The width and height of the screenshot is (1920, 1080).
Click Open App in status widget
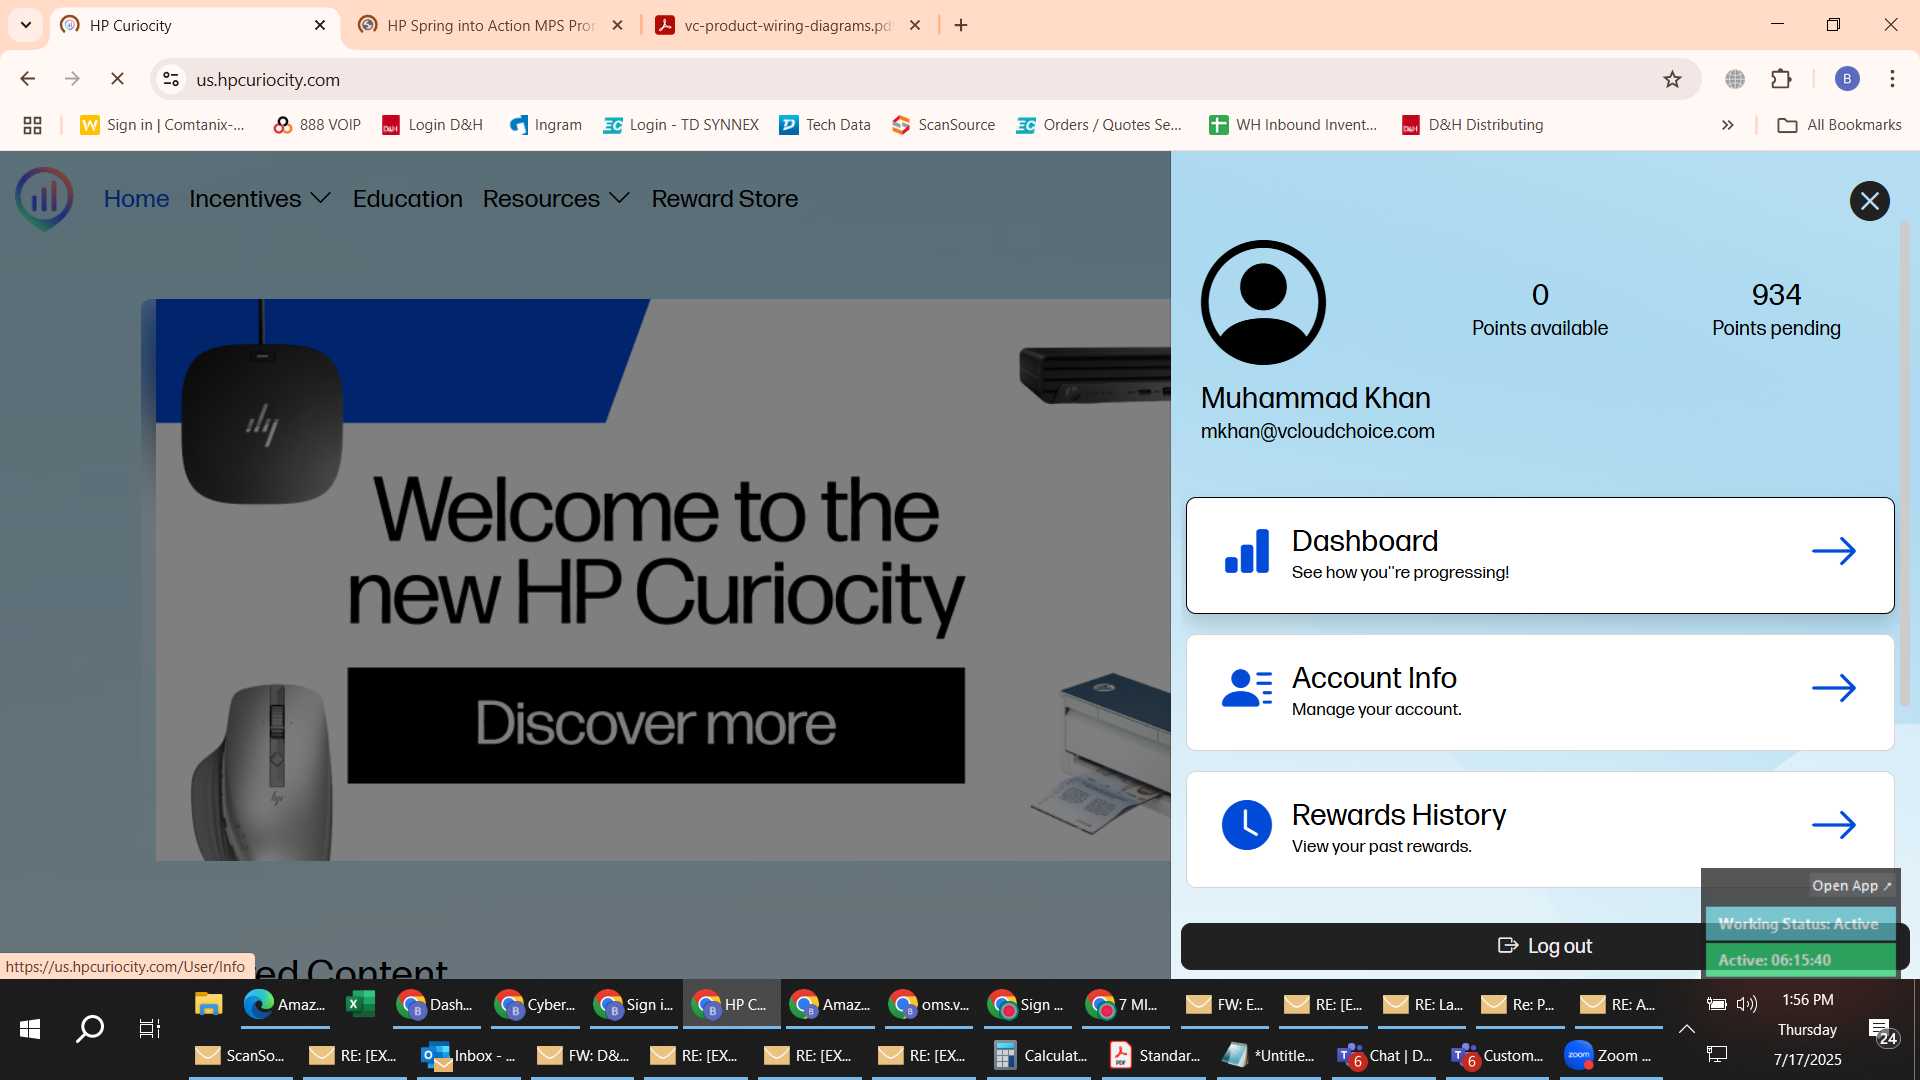click(1851, 886)
